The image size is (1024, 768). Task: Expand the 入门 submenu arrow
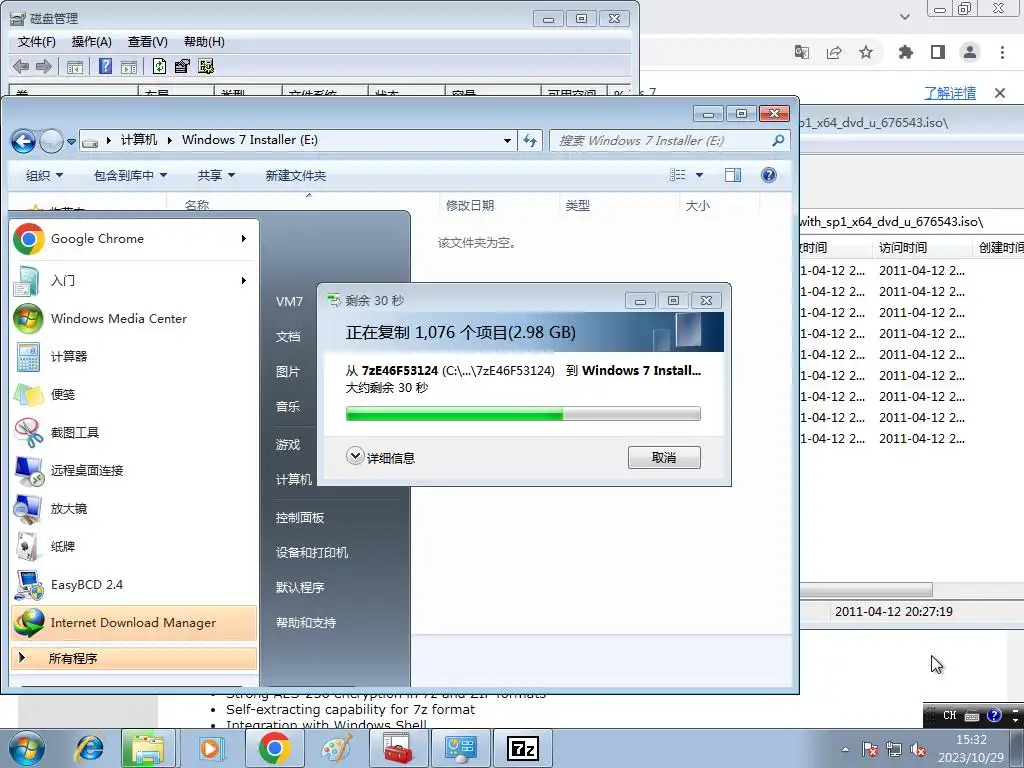tap(244, 281)
